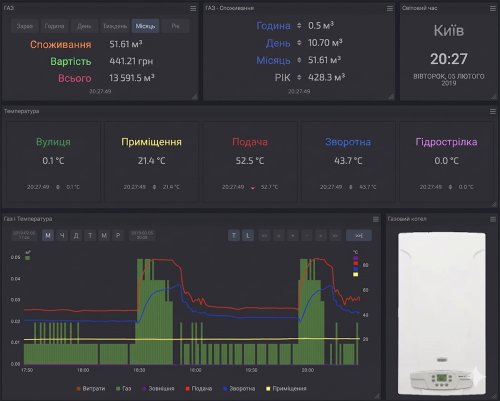Click the Вулиця temperature tile
The image size is (500, 401).
coord(53,162)
